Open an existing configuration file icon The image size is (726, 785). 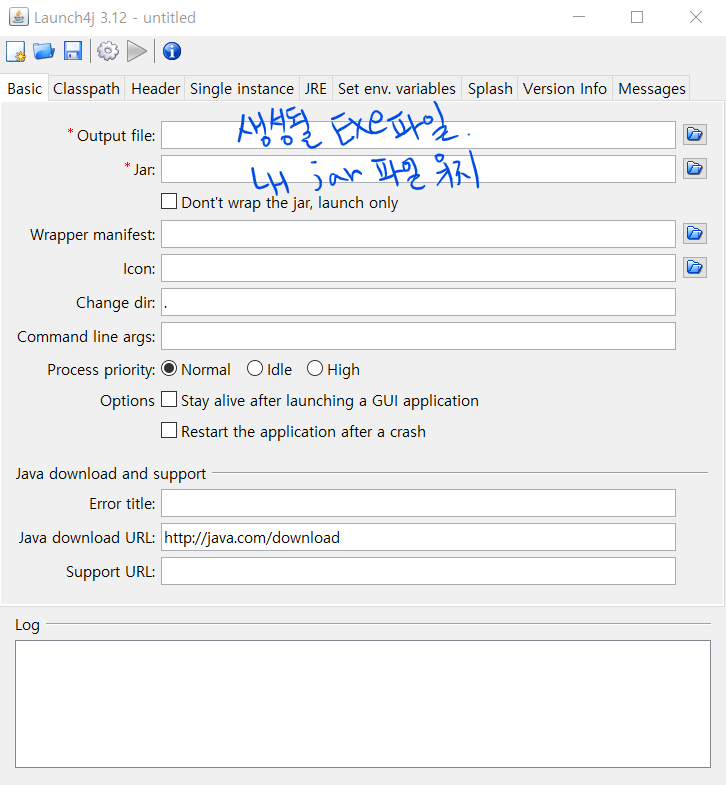44,52
